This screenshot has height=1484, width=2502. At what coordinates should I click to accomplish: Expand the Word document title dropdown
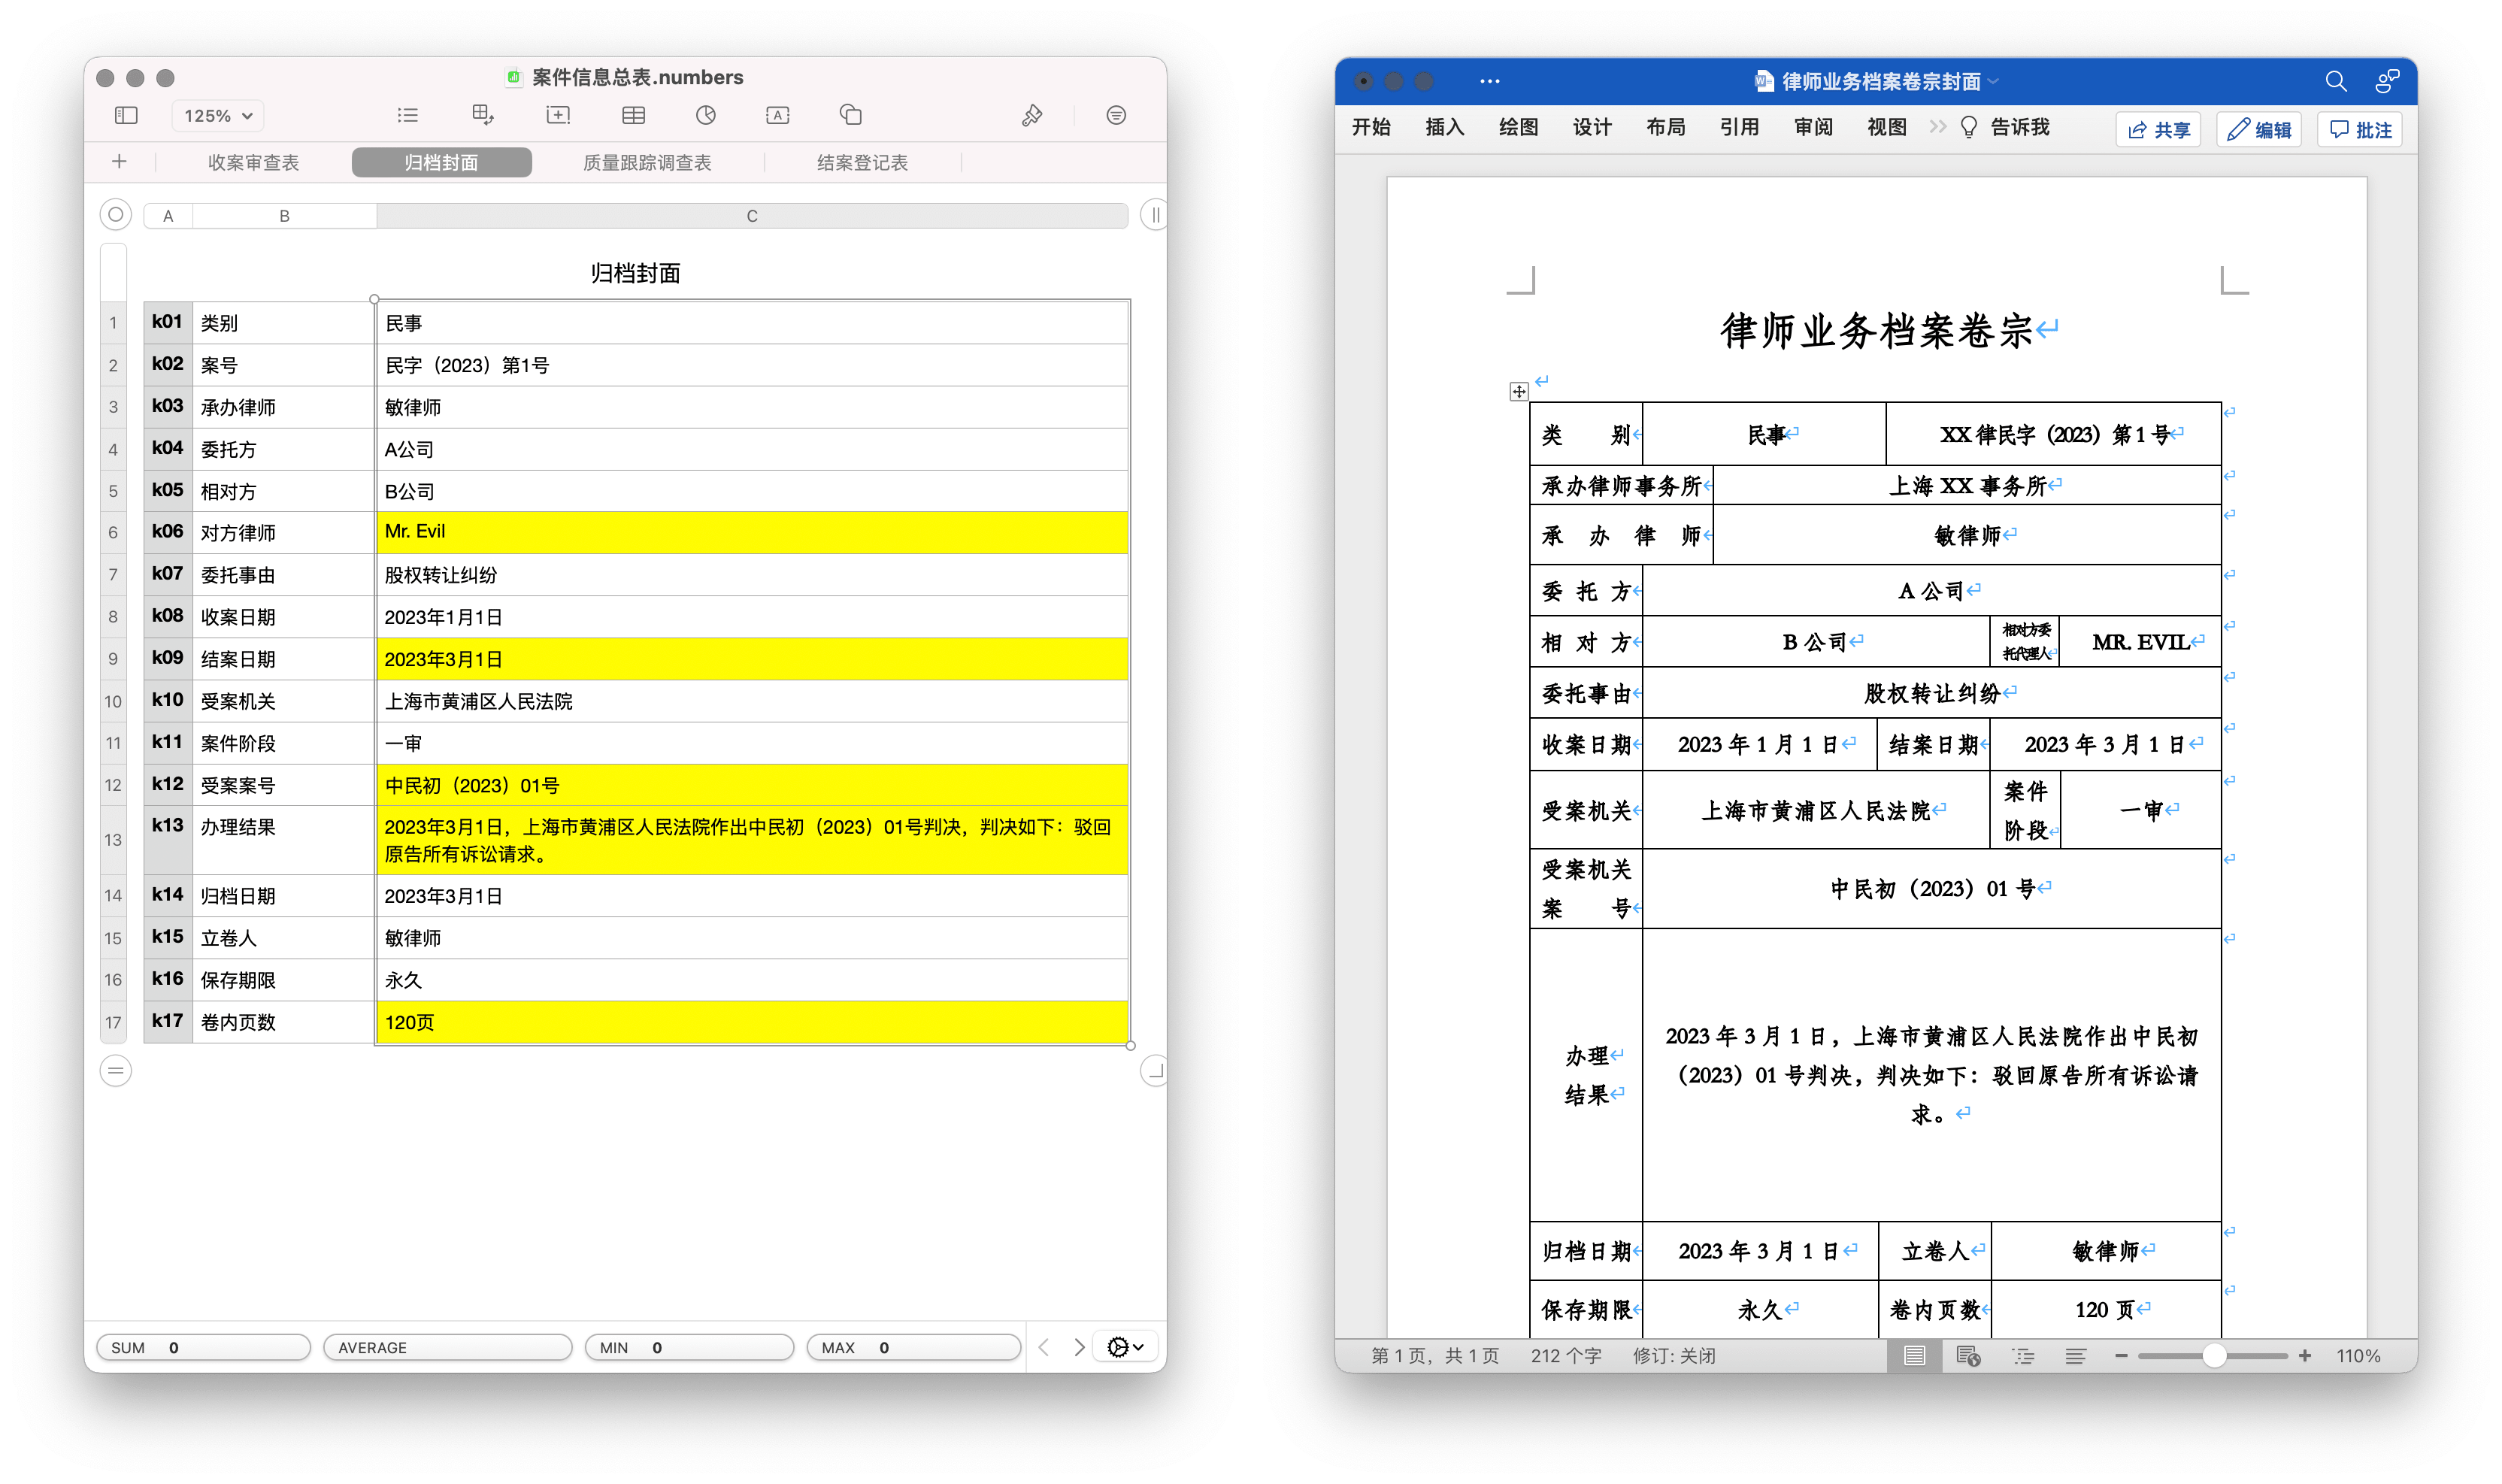(x=1994, y=81)
